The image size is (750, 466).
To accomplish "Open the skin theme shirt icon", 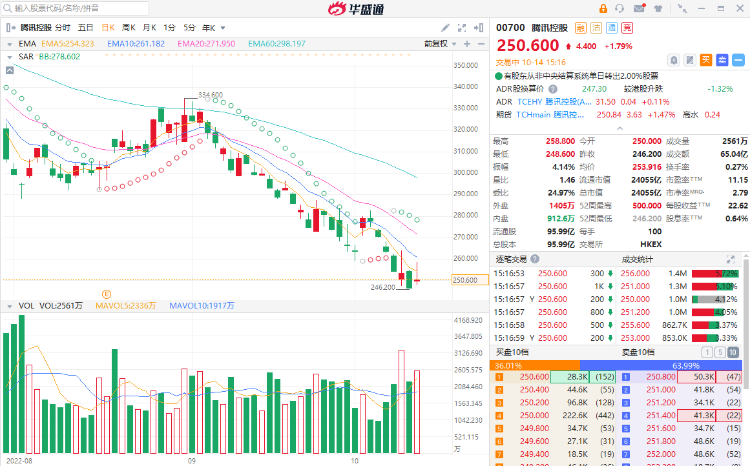I will (659, 9).
